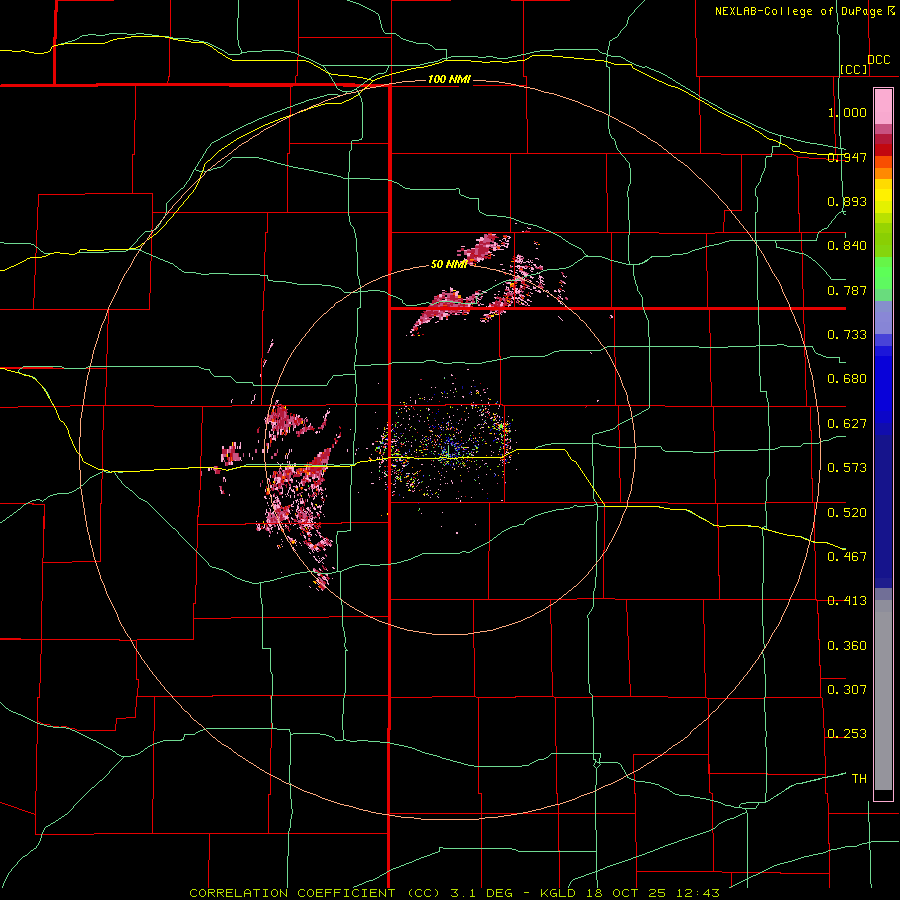
Task: Click the 0.520 scale value
Action: [x=847, y=513]
